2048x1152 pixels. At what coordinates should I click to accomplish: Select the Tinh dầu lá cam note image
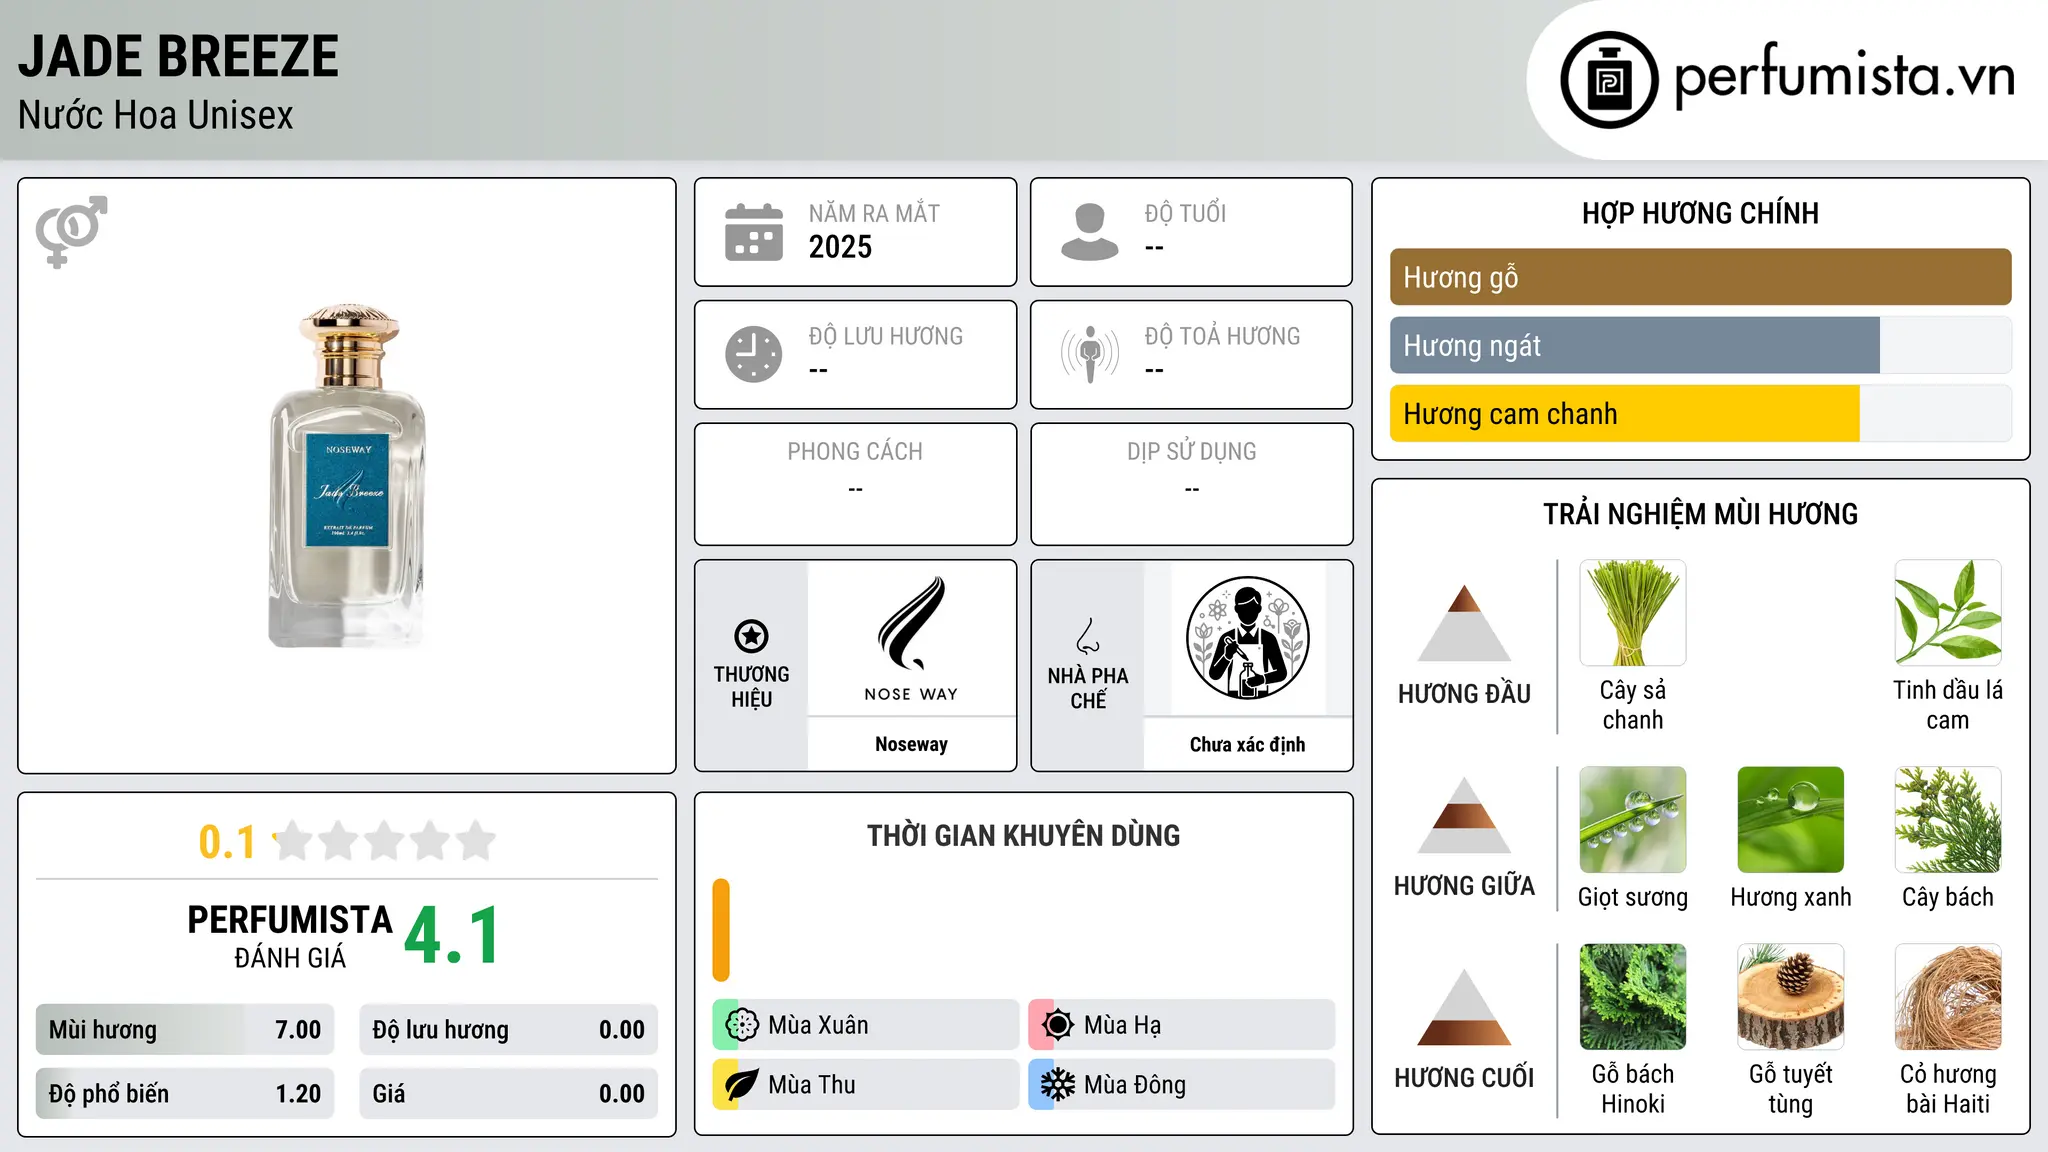(1948, 613)
